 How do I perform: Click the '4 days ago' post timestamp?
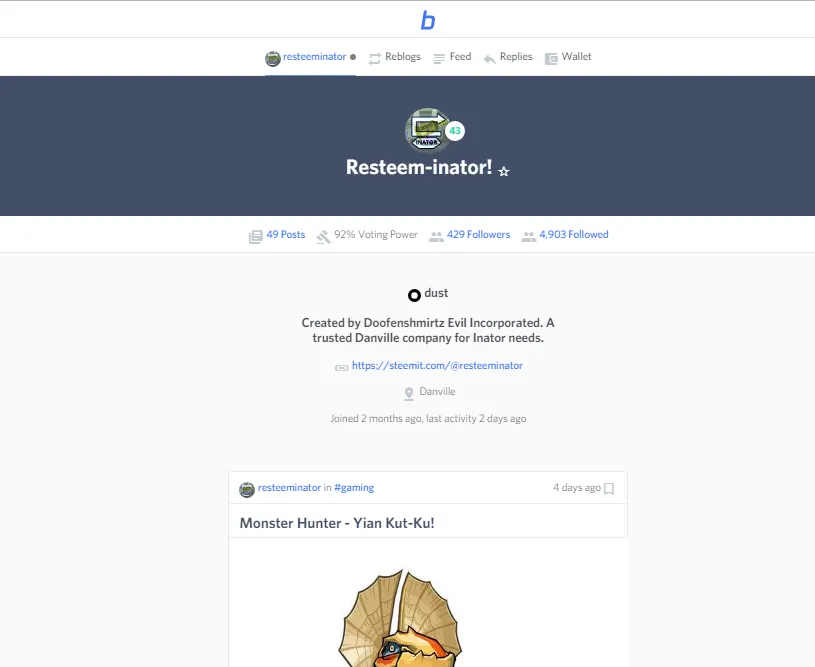pyautogui.click(x=577, y=488)
